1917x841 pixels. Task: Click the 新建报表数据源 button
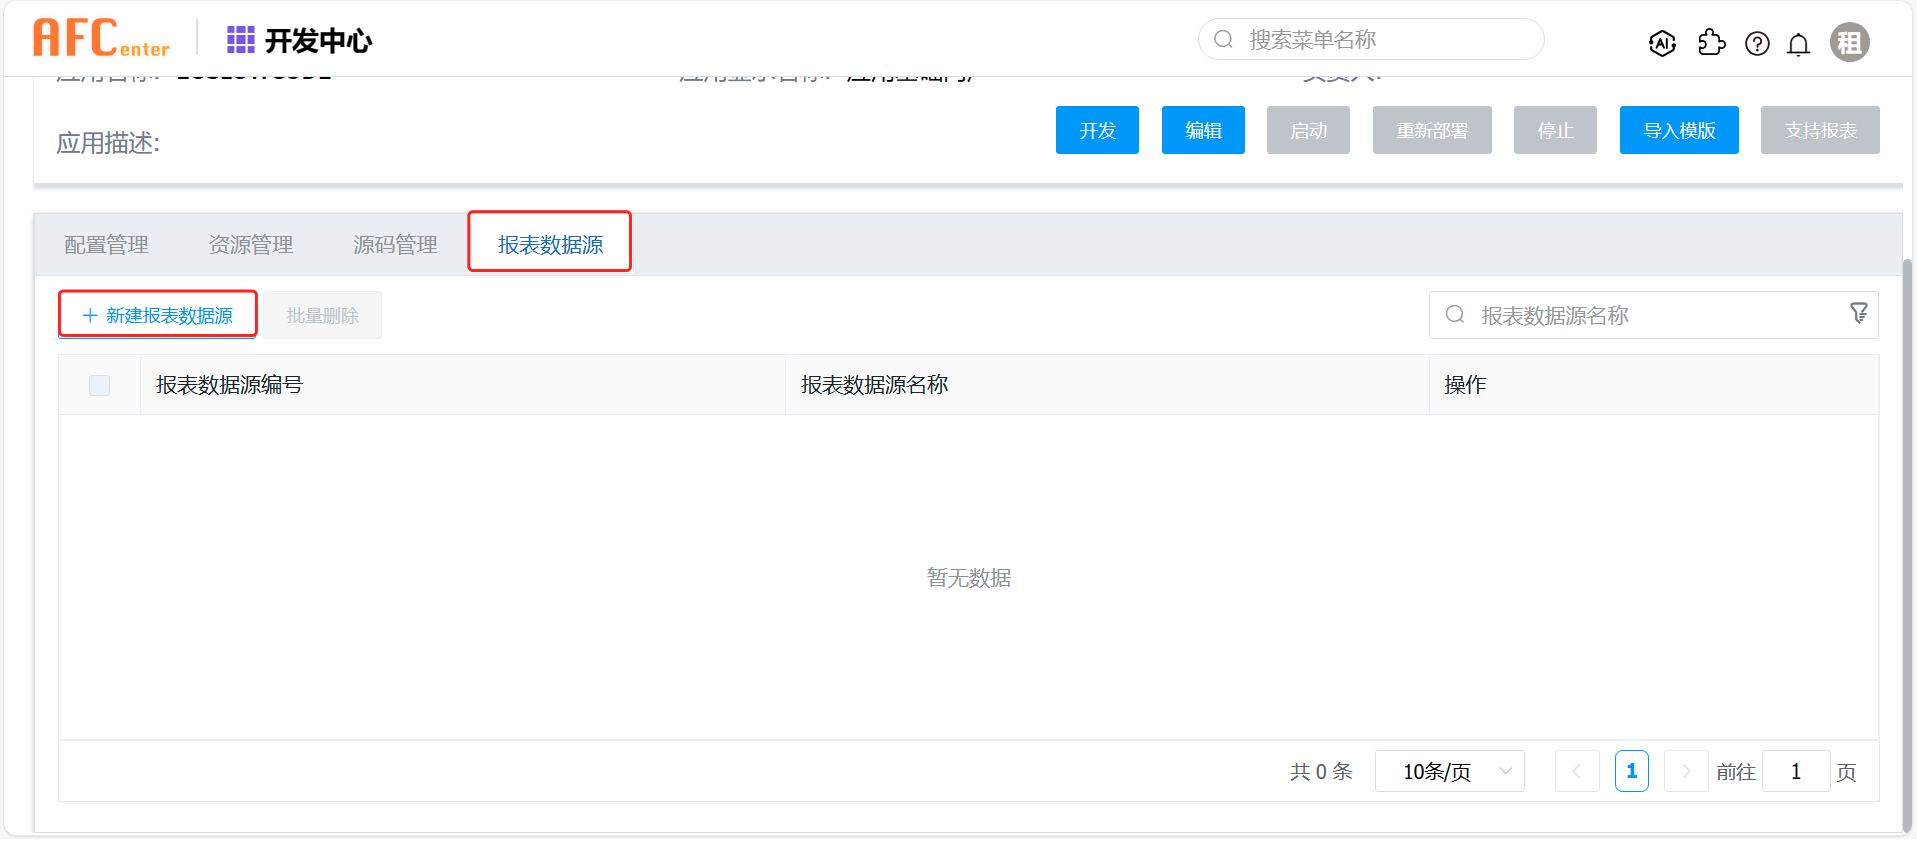158,315
